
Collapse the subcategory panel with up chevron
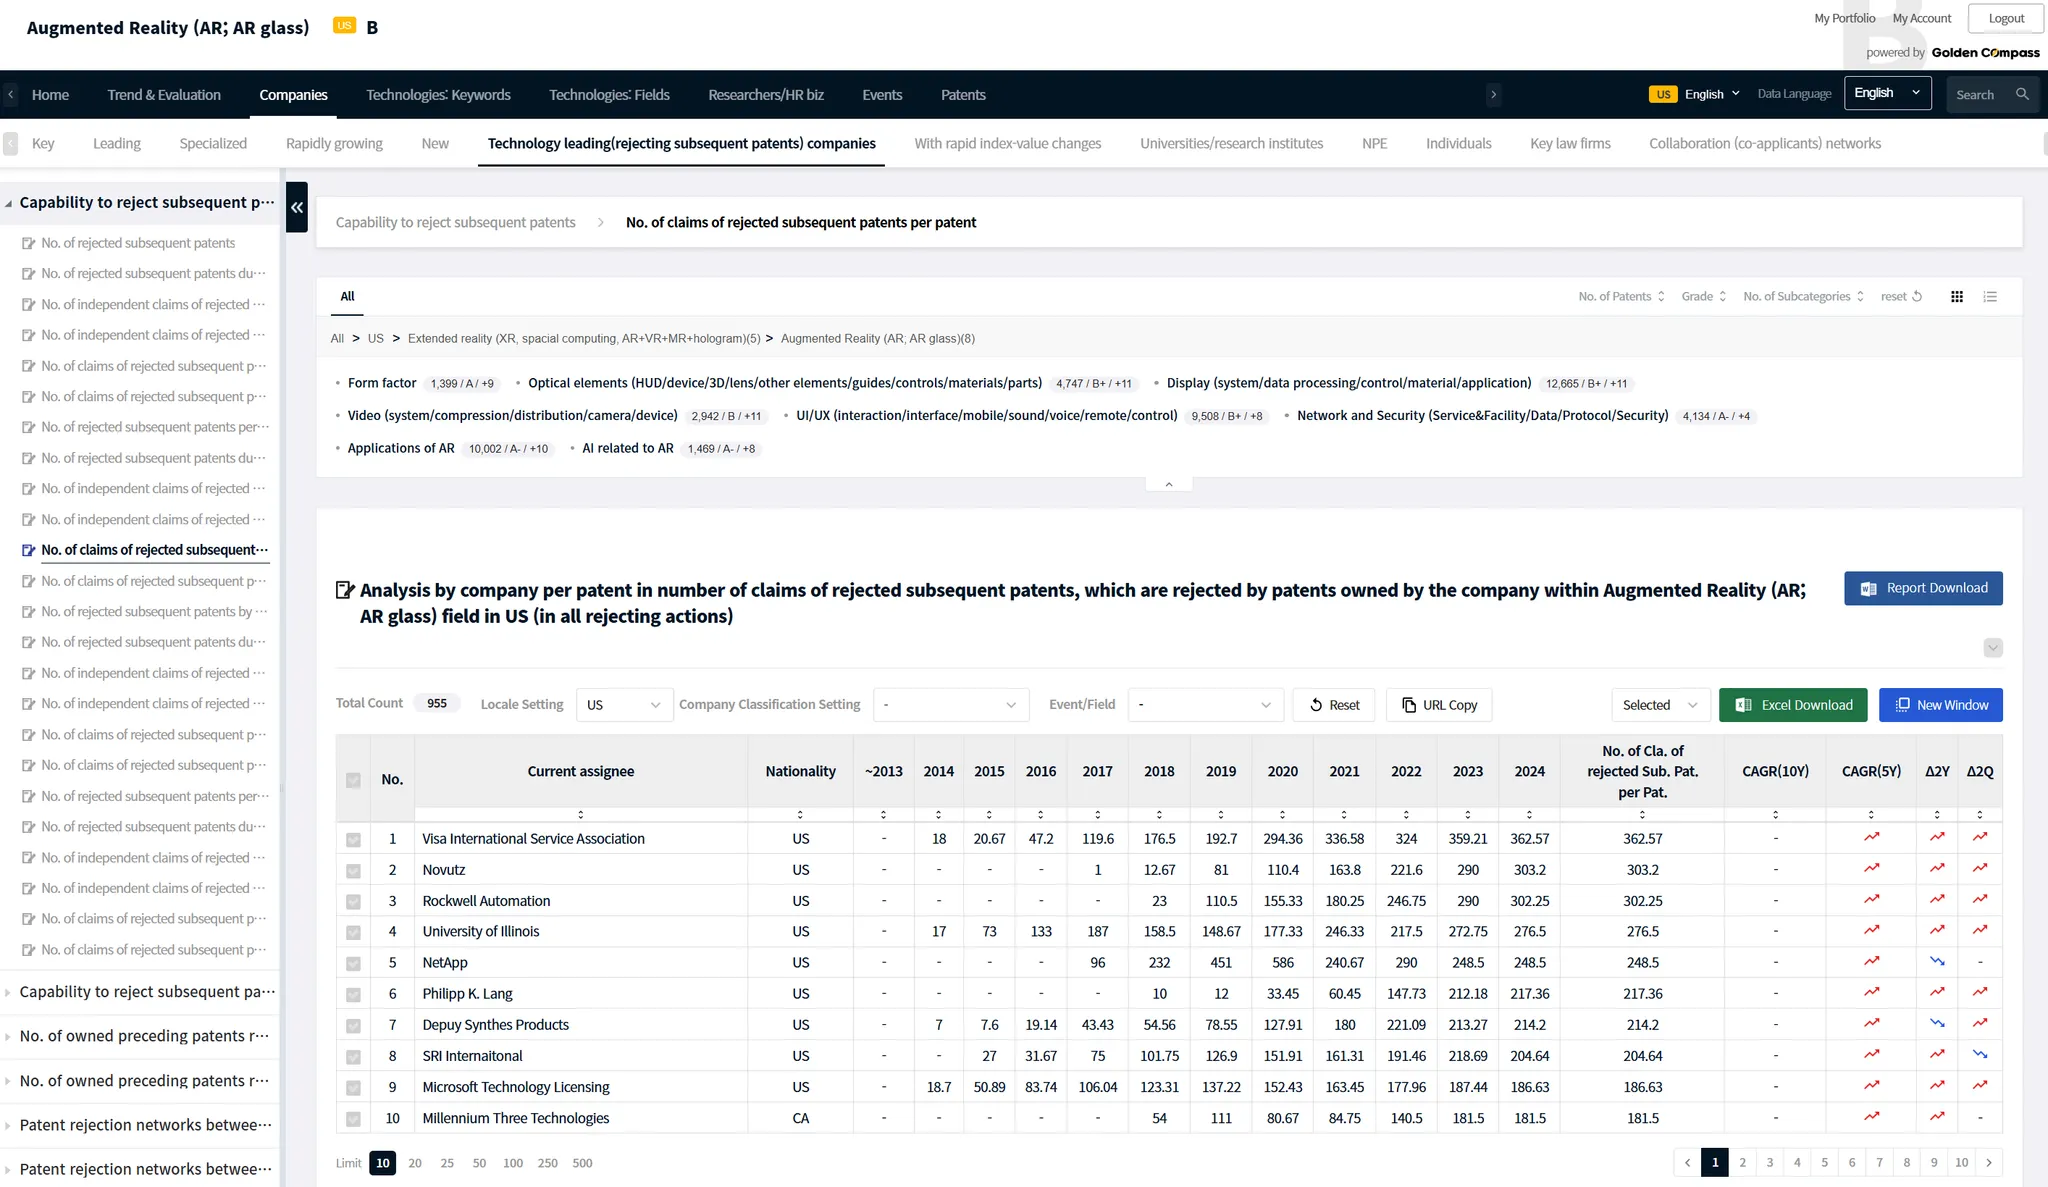pyautogui.click(x=1168, y=485)
